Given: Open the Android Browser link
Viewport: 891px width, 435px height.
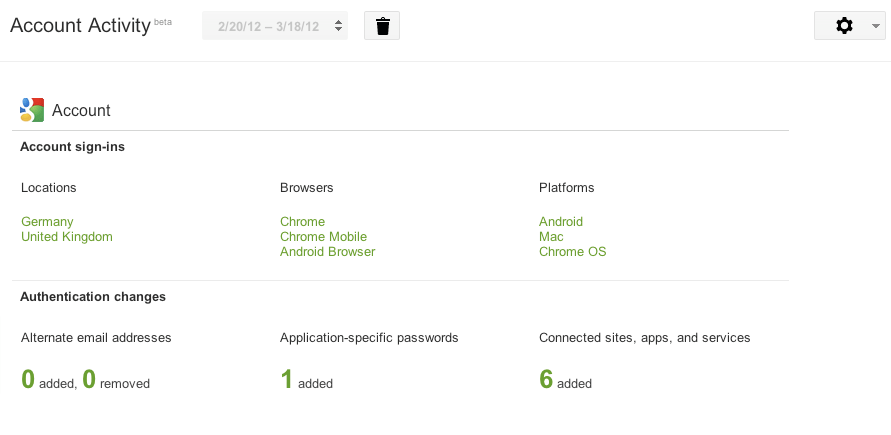Looking at the screenshot, I should 327,252.
